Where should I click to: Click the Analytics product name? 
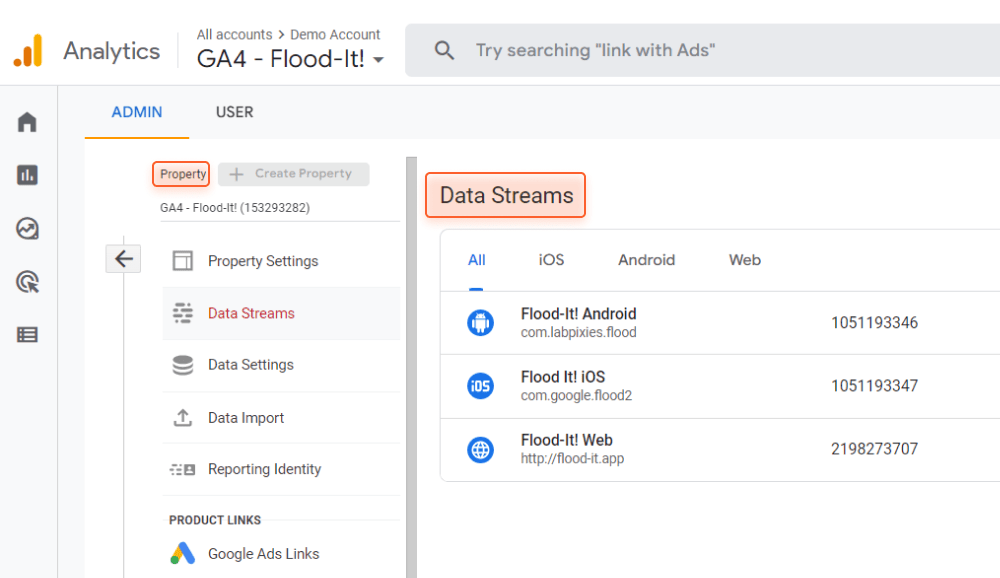(x=112, y=51)
